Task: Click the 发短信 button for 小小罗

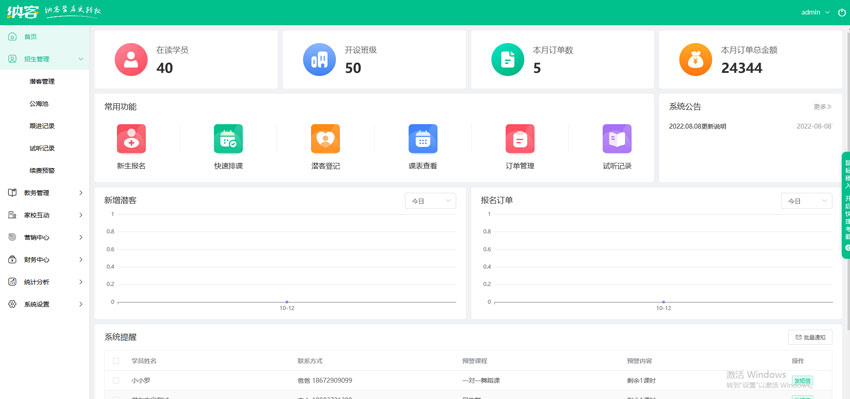Action: (802, 381)
